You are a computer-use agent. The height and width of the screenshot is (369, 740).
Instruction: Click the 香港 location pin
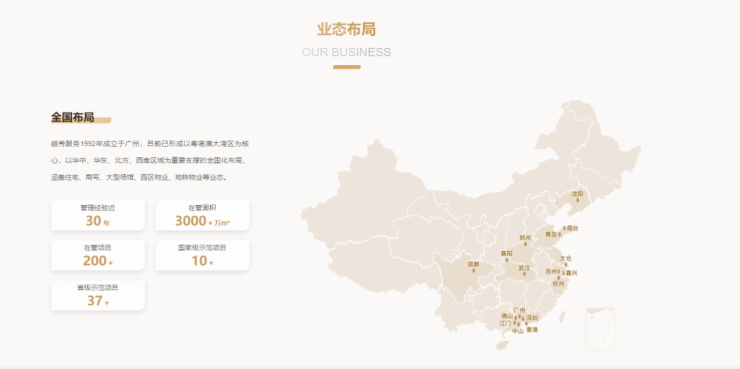point(527,323)
